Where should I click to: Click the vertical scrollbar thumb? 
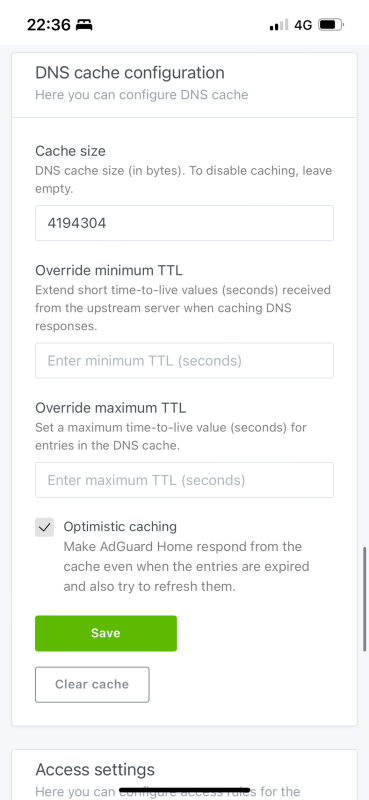(x=365, y=599)
